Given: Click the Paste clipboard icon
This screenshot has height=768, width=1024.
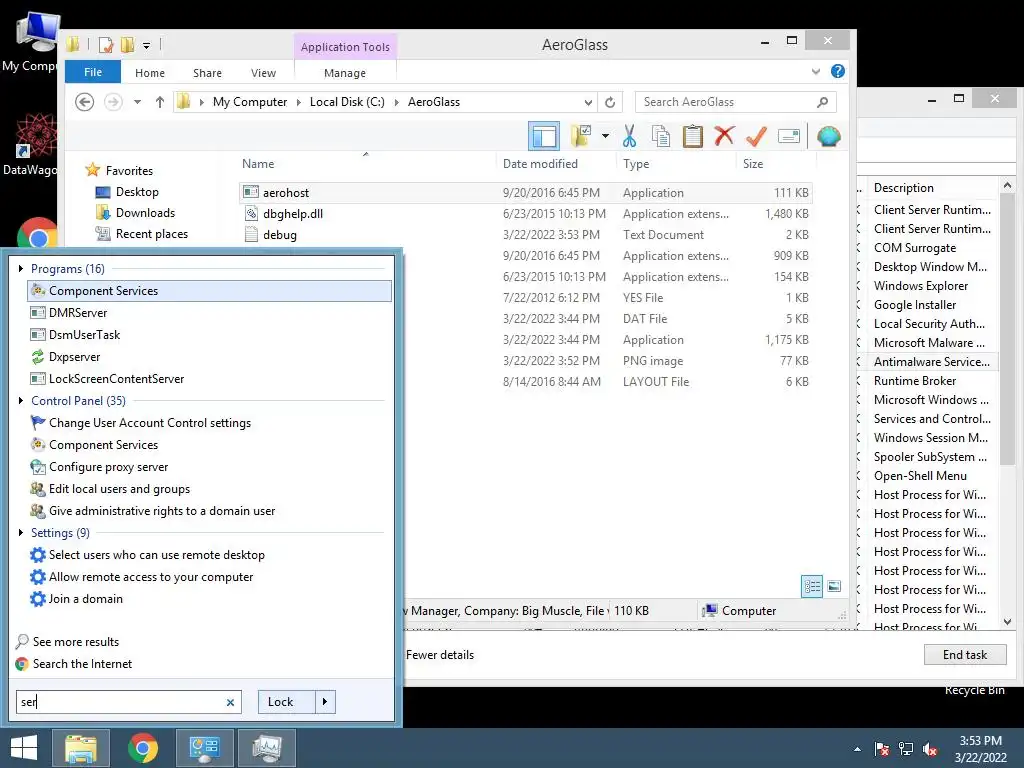Looking at the screenshot, I should click(692, 136).
